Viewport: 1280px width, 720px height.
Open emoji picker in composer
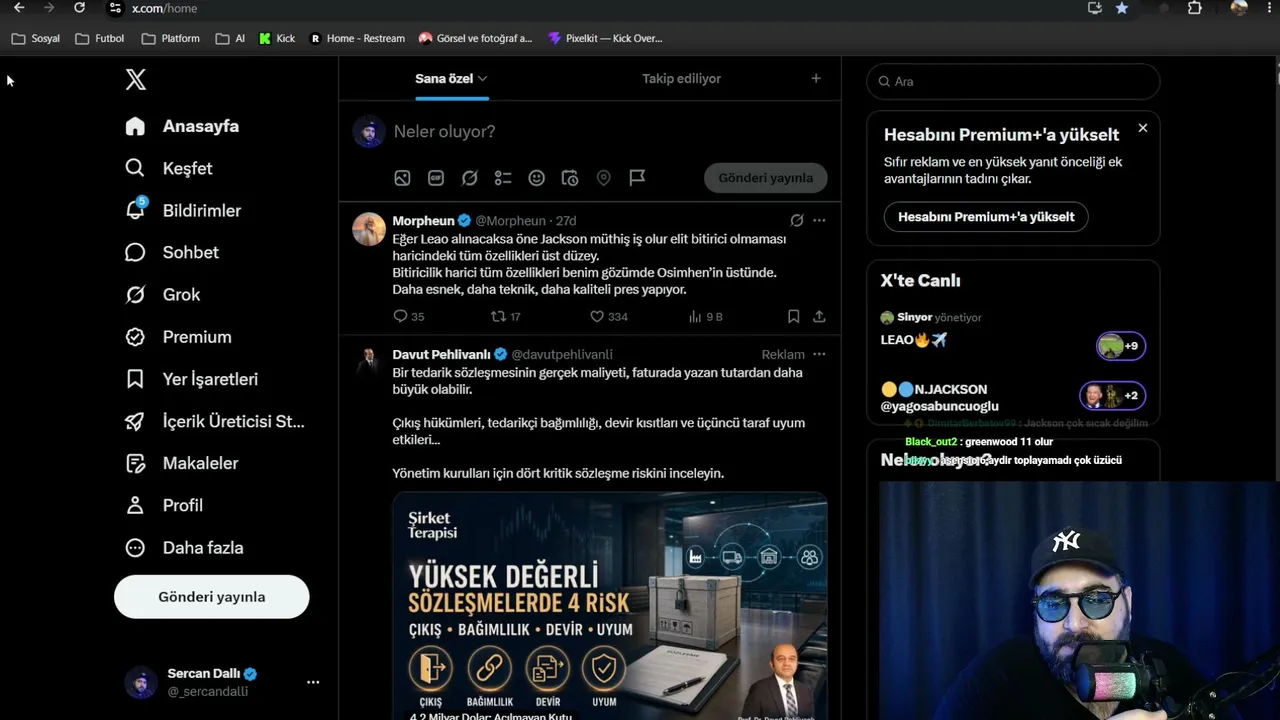[x=537, y=178]
